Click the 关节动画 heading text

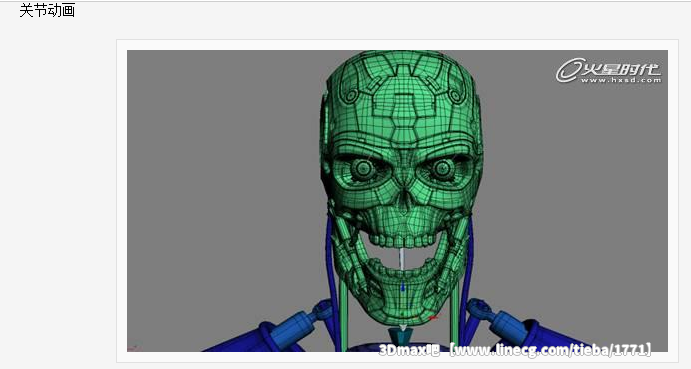[47, 11]
